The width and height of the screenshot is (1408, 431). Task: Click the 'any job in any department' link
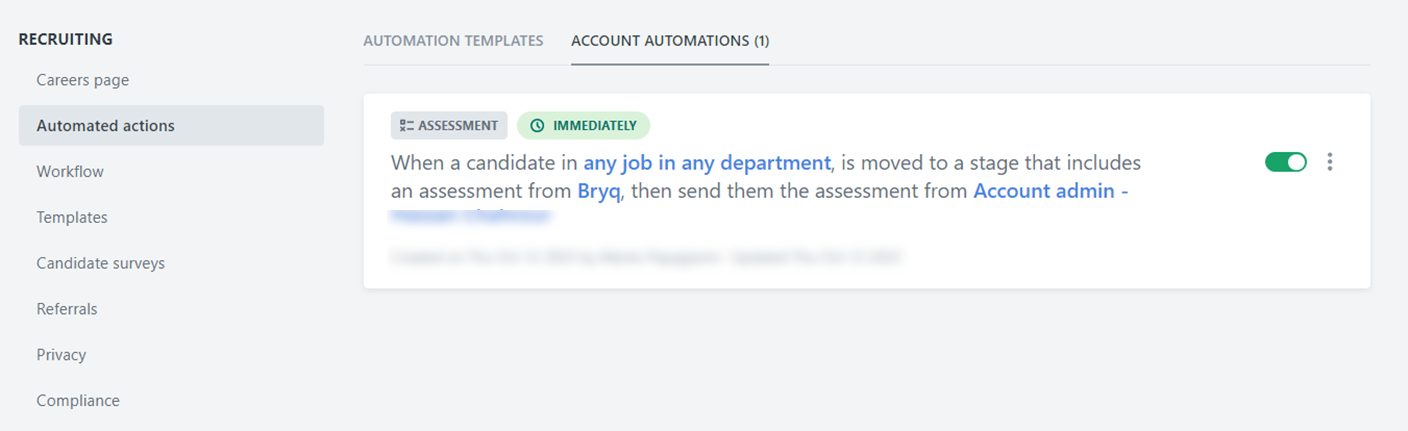click(707, 162)
